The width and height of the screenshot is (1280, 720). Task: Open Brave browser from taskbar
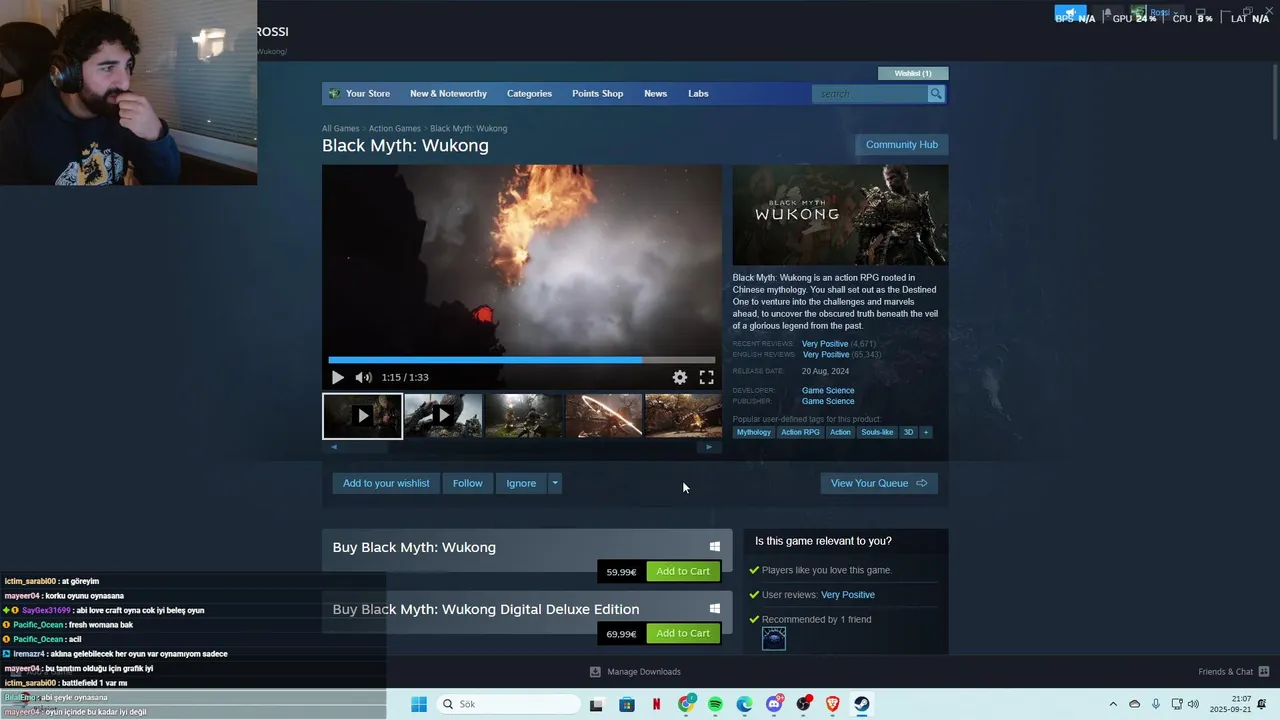click(833, 704)
